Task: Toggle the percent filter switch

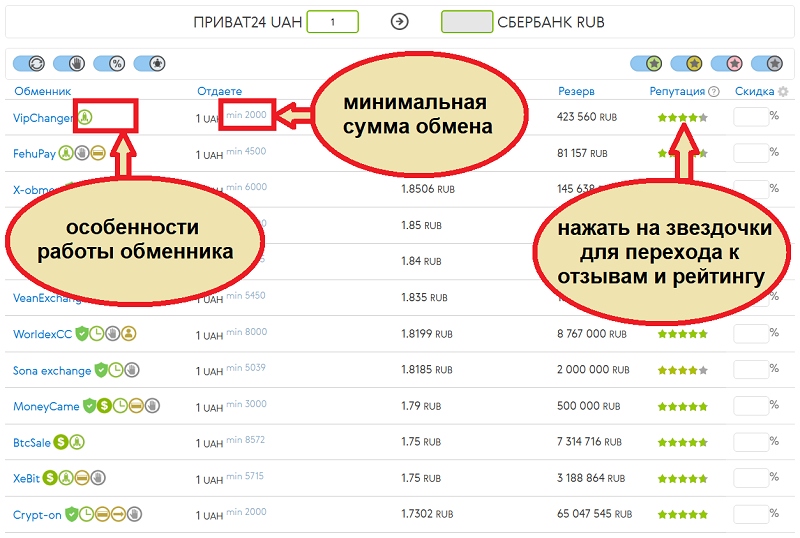Action: pos(109,63)
